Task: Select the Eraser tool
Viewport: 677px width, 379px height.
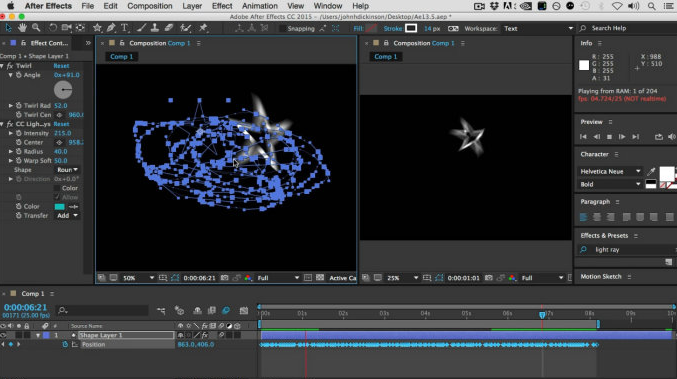Action: point(169,28)
